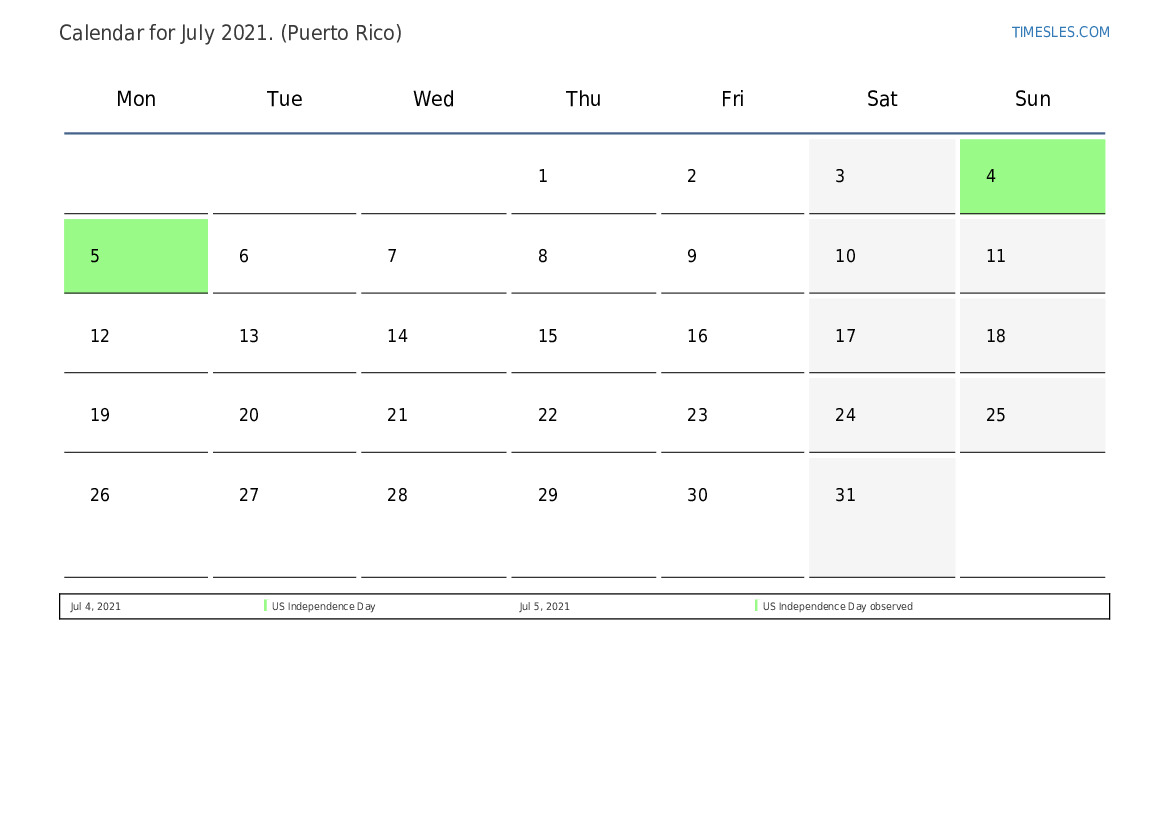Select day 16 in the calendar
This screenshot has height=827, width=1169.
732,336
